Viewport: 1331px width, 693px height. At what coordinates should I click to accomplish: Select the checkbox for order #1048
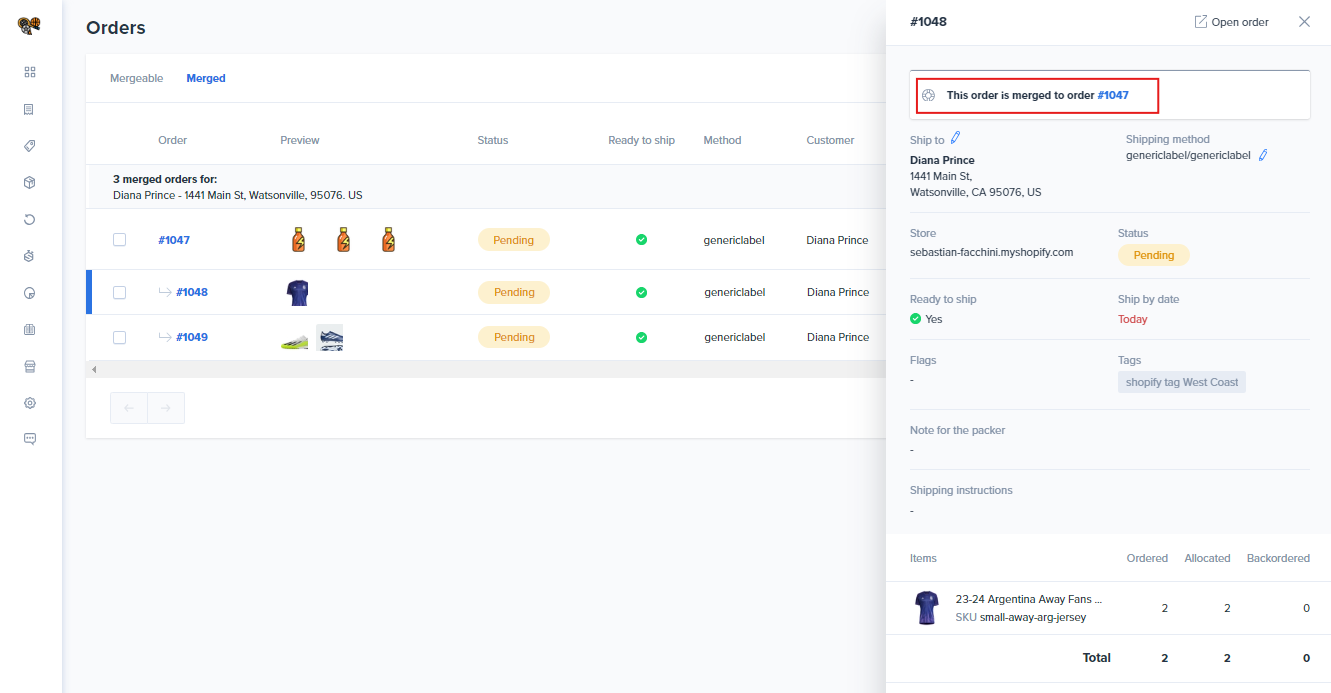point(120,292)
